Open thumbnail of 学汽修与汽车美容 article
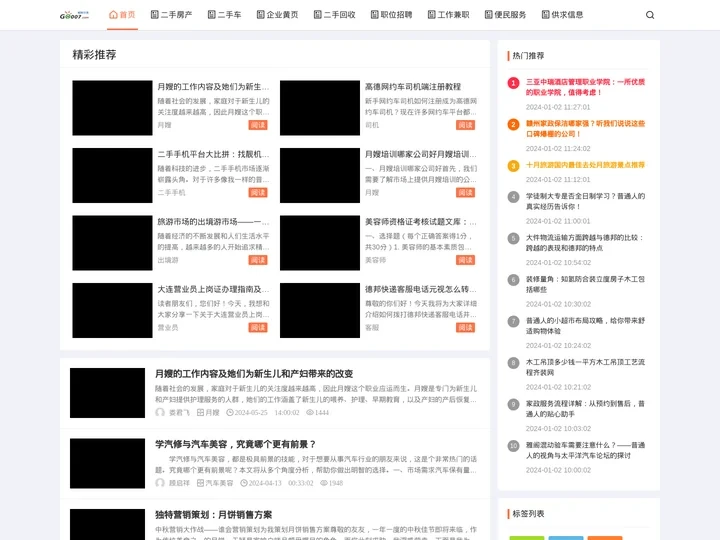 coord(107,463)
